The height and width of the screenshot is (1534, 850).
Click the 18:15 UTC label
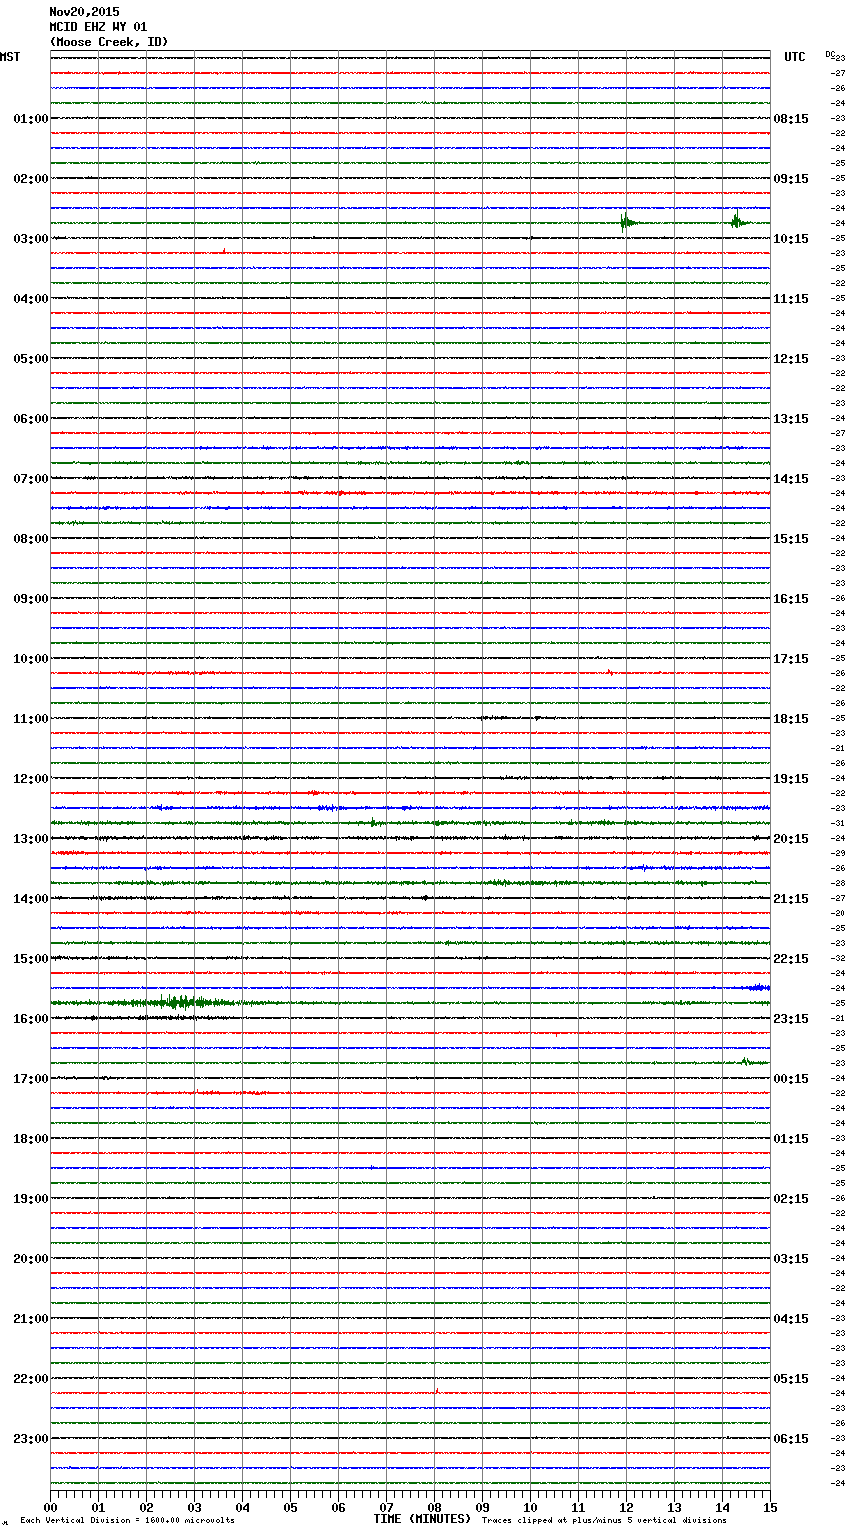click(791, 719)
